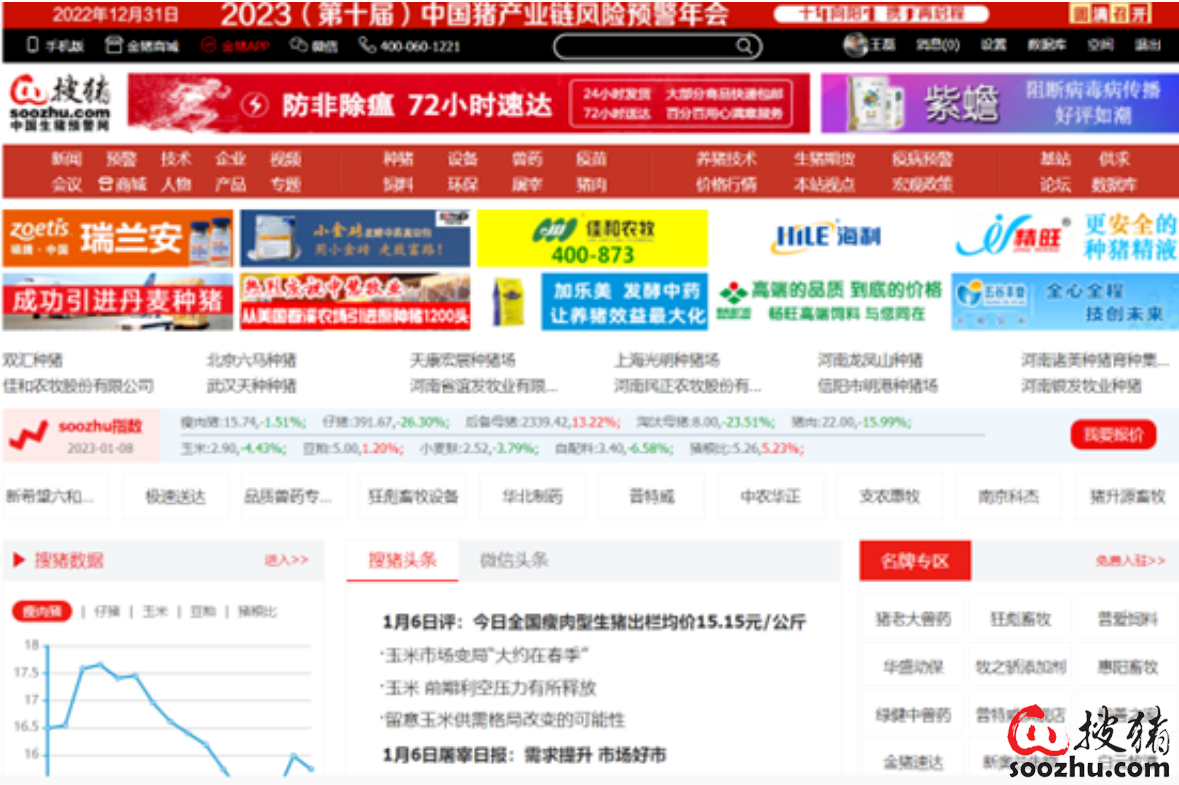1179x785 pixels.
Task: Open the 武汉天种种猪 link
Action: (x=252, y=386)
